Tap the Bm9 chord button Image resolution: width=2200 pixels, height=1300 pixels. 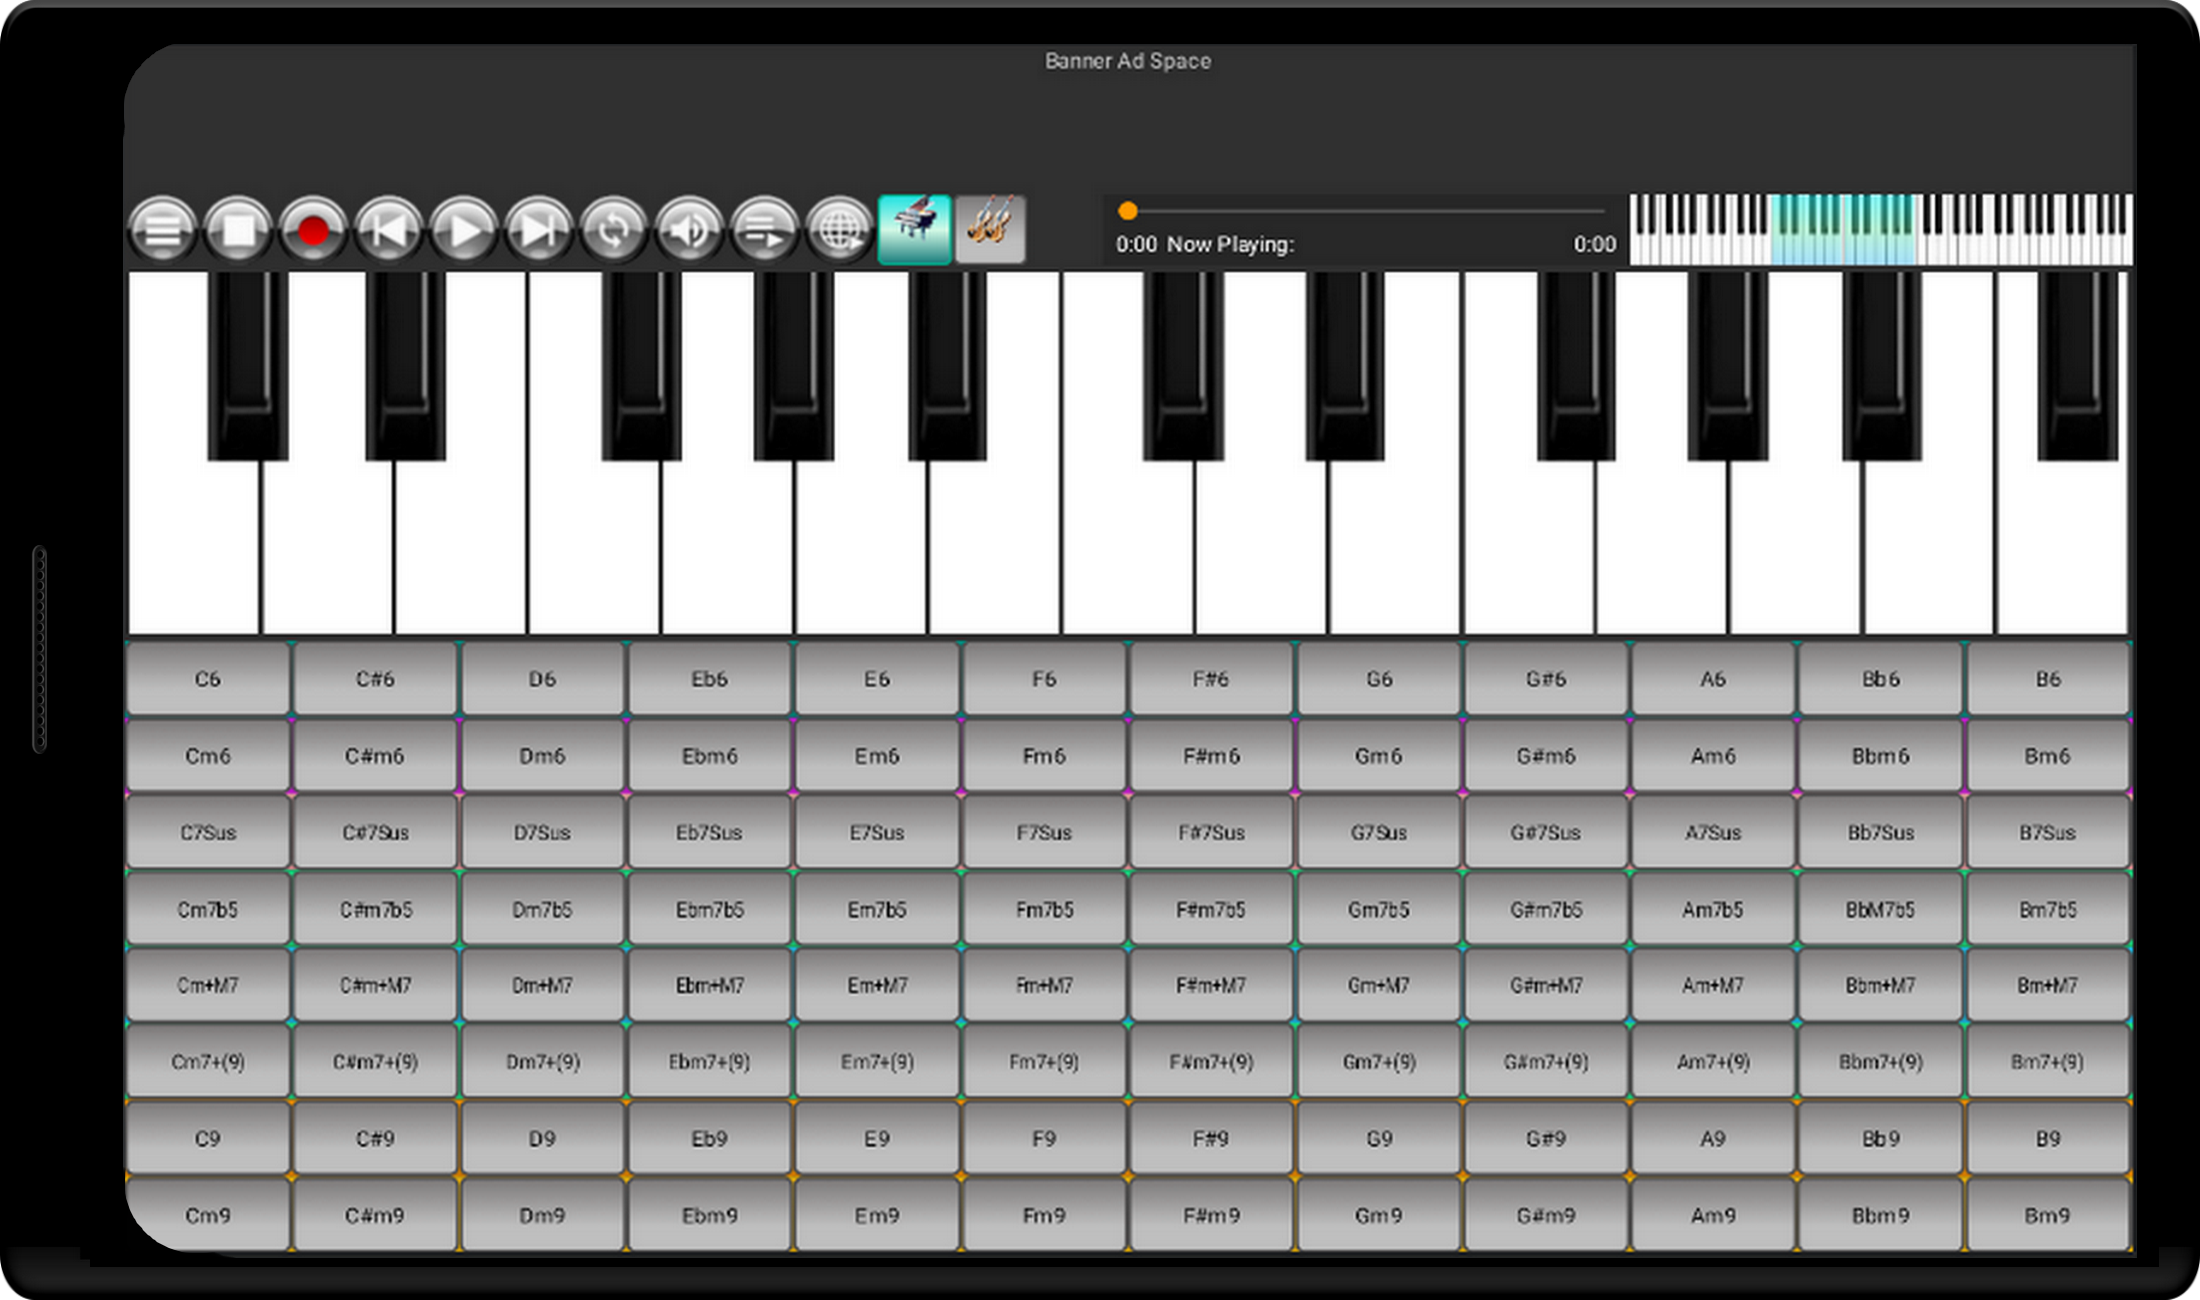click(x=2048, y=1215)
